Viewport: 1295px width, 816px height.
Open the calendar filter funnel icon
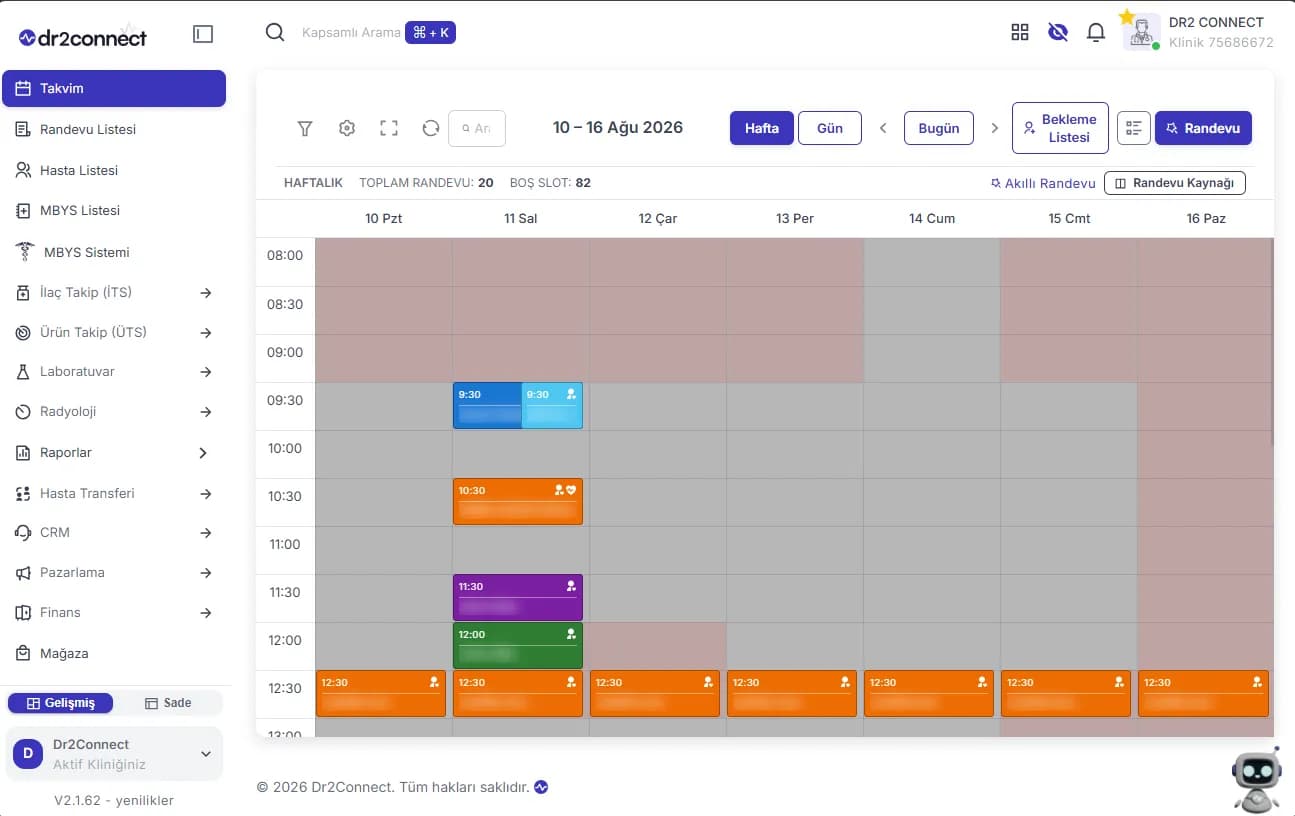[x=305, y=128]
